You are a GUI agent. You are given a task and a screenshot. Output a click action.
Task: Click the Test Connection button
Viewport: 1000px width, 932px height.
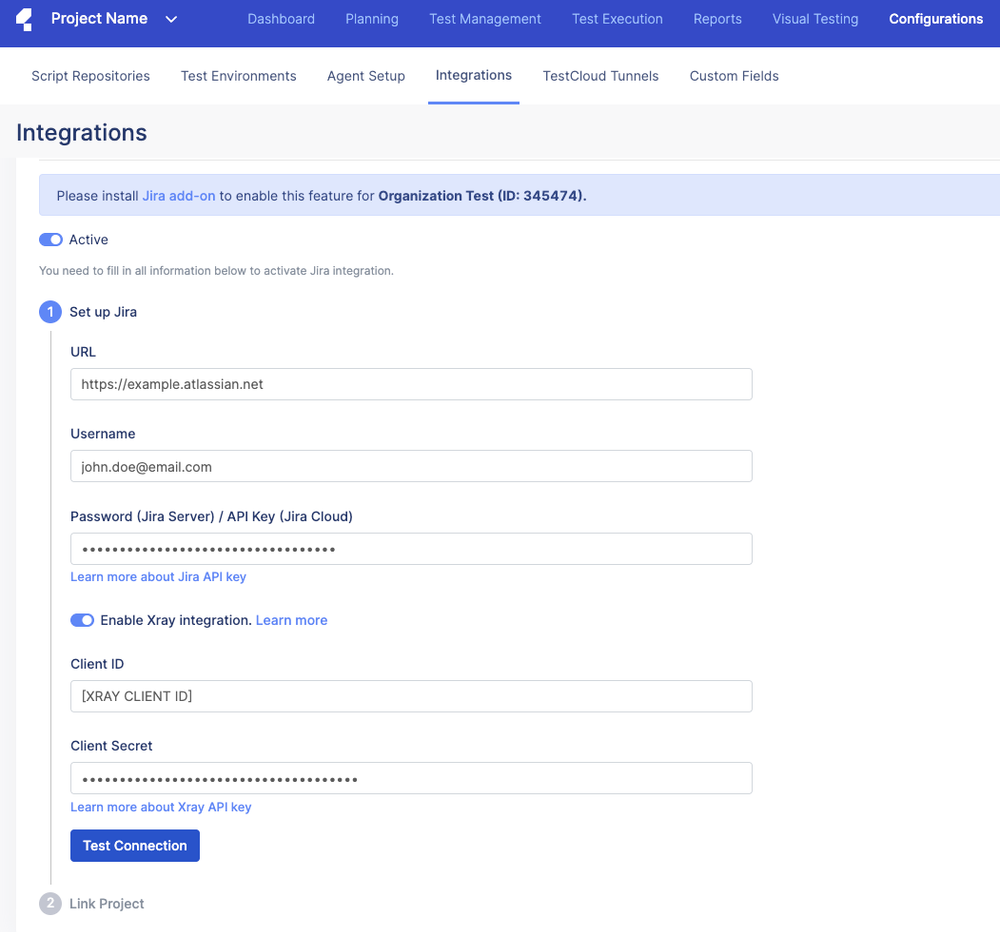134,845
